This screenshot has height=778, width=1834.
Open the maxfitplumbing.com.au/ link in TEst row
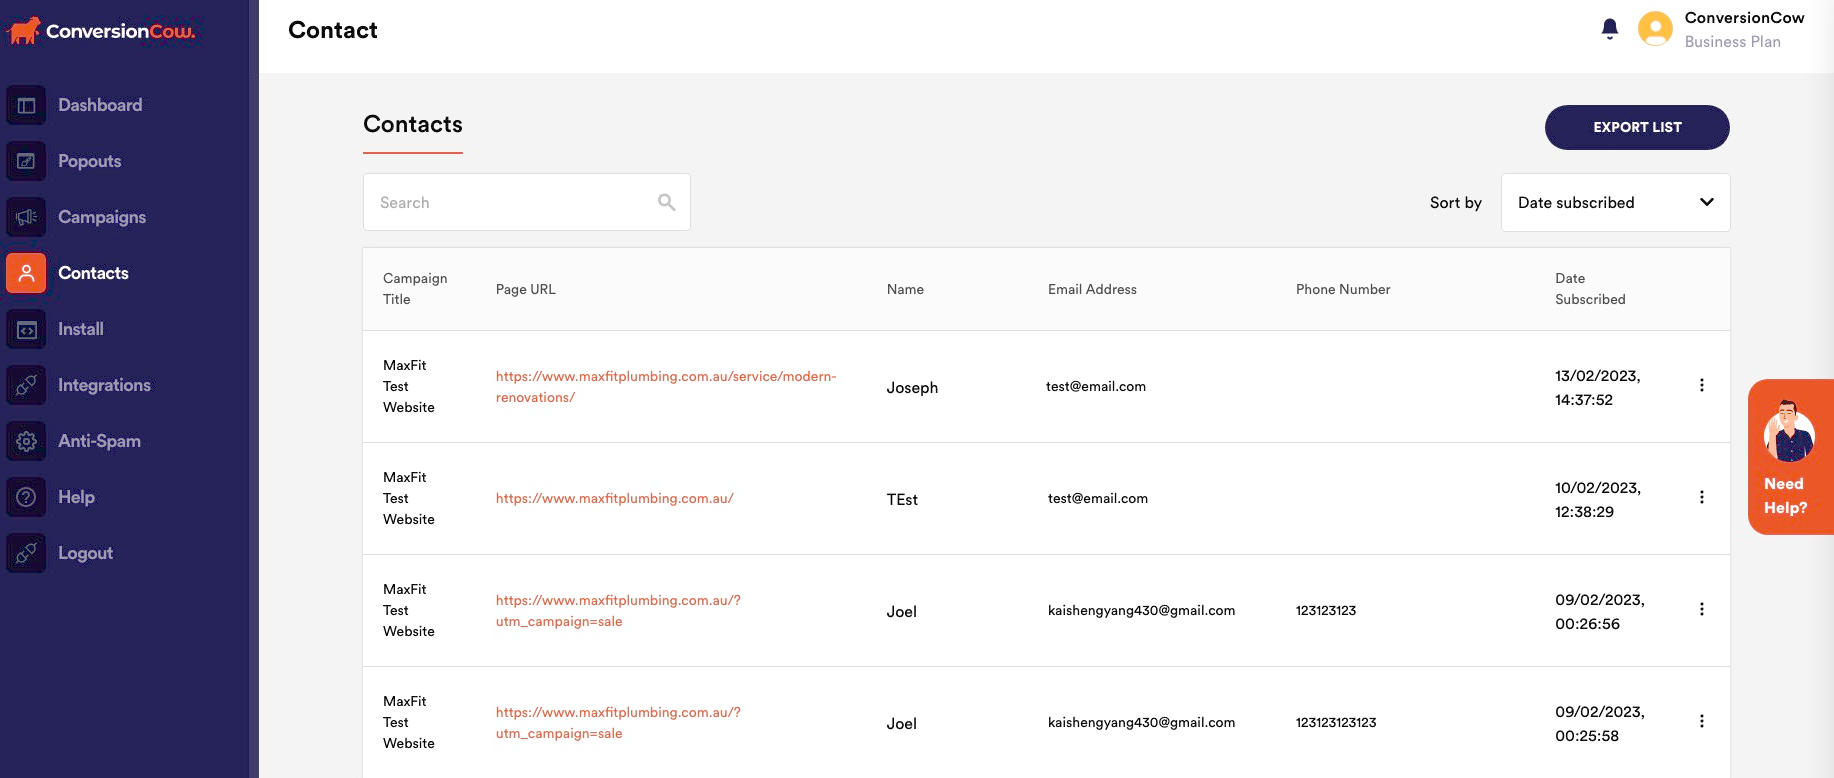pyautogui.click(x=615, y=498)
